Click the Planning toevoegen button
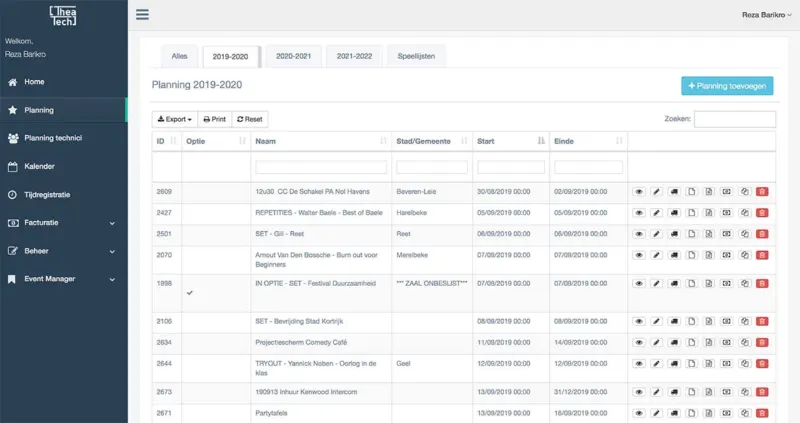Screen dimensions: 800x423 point(727,86)
